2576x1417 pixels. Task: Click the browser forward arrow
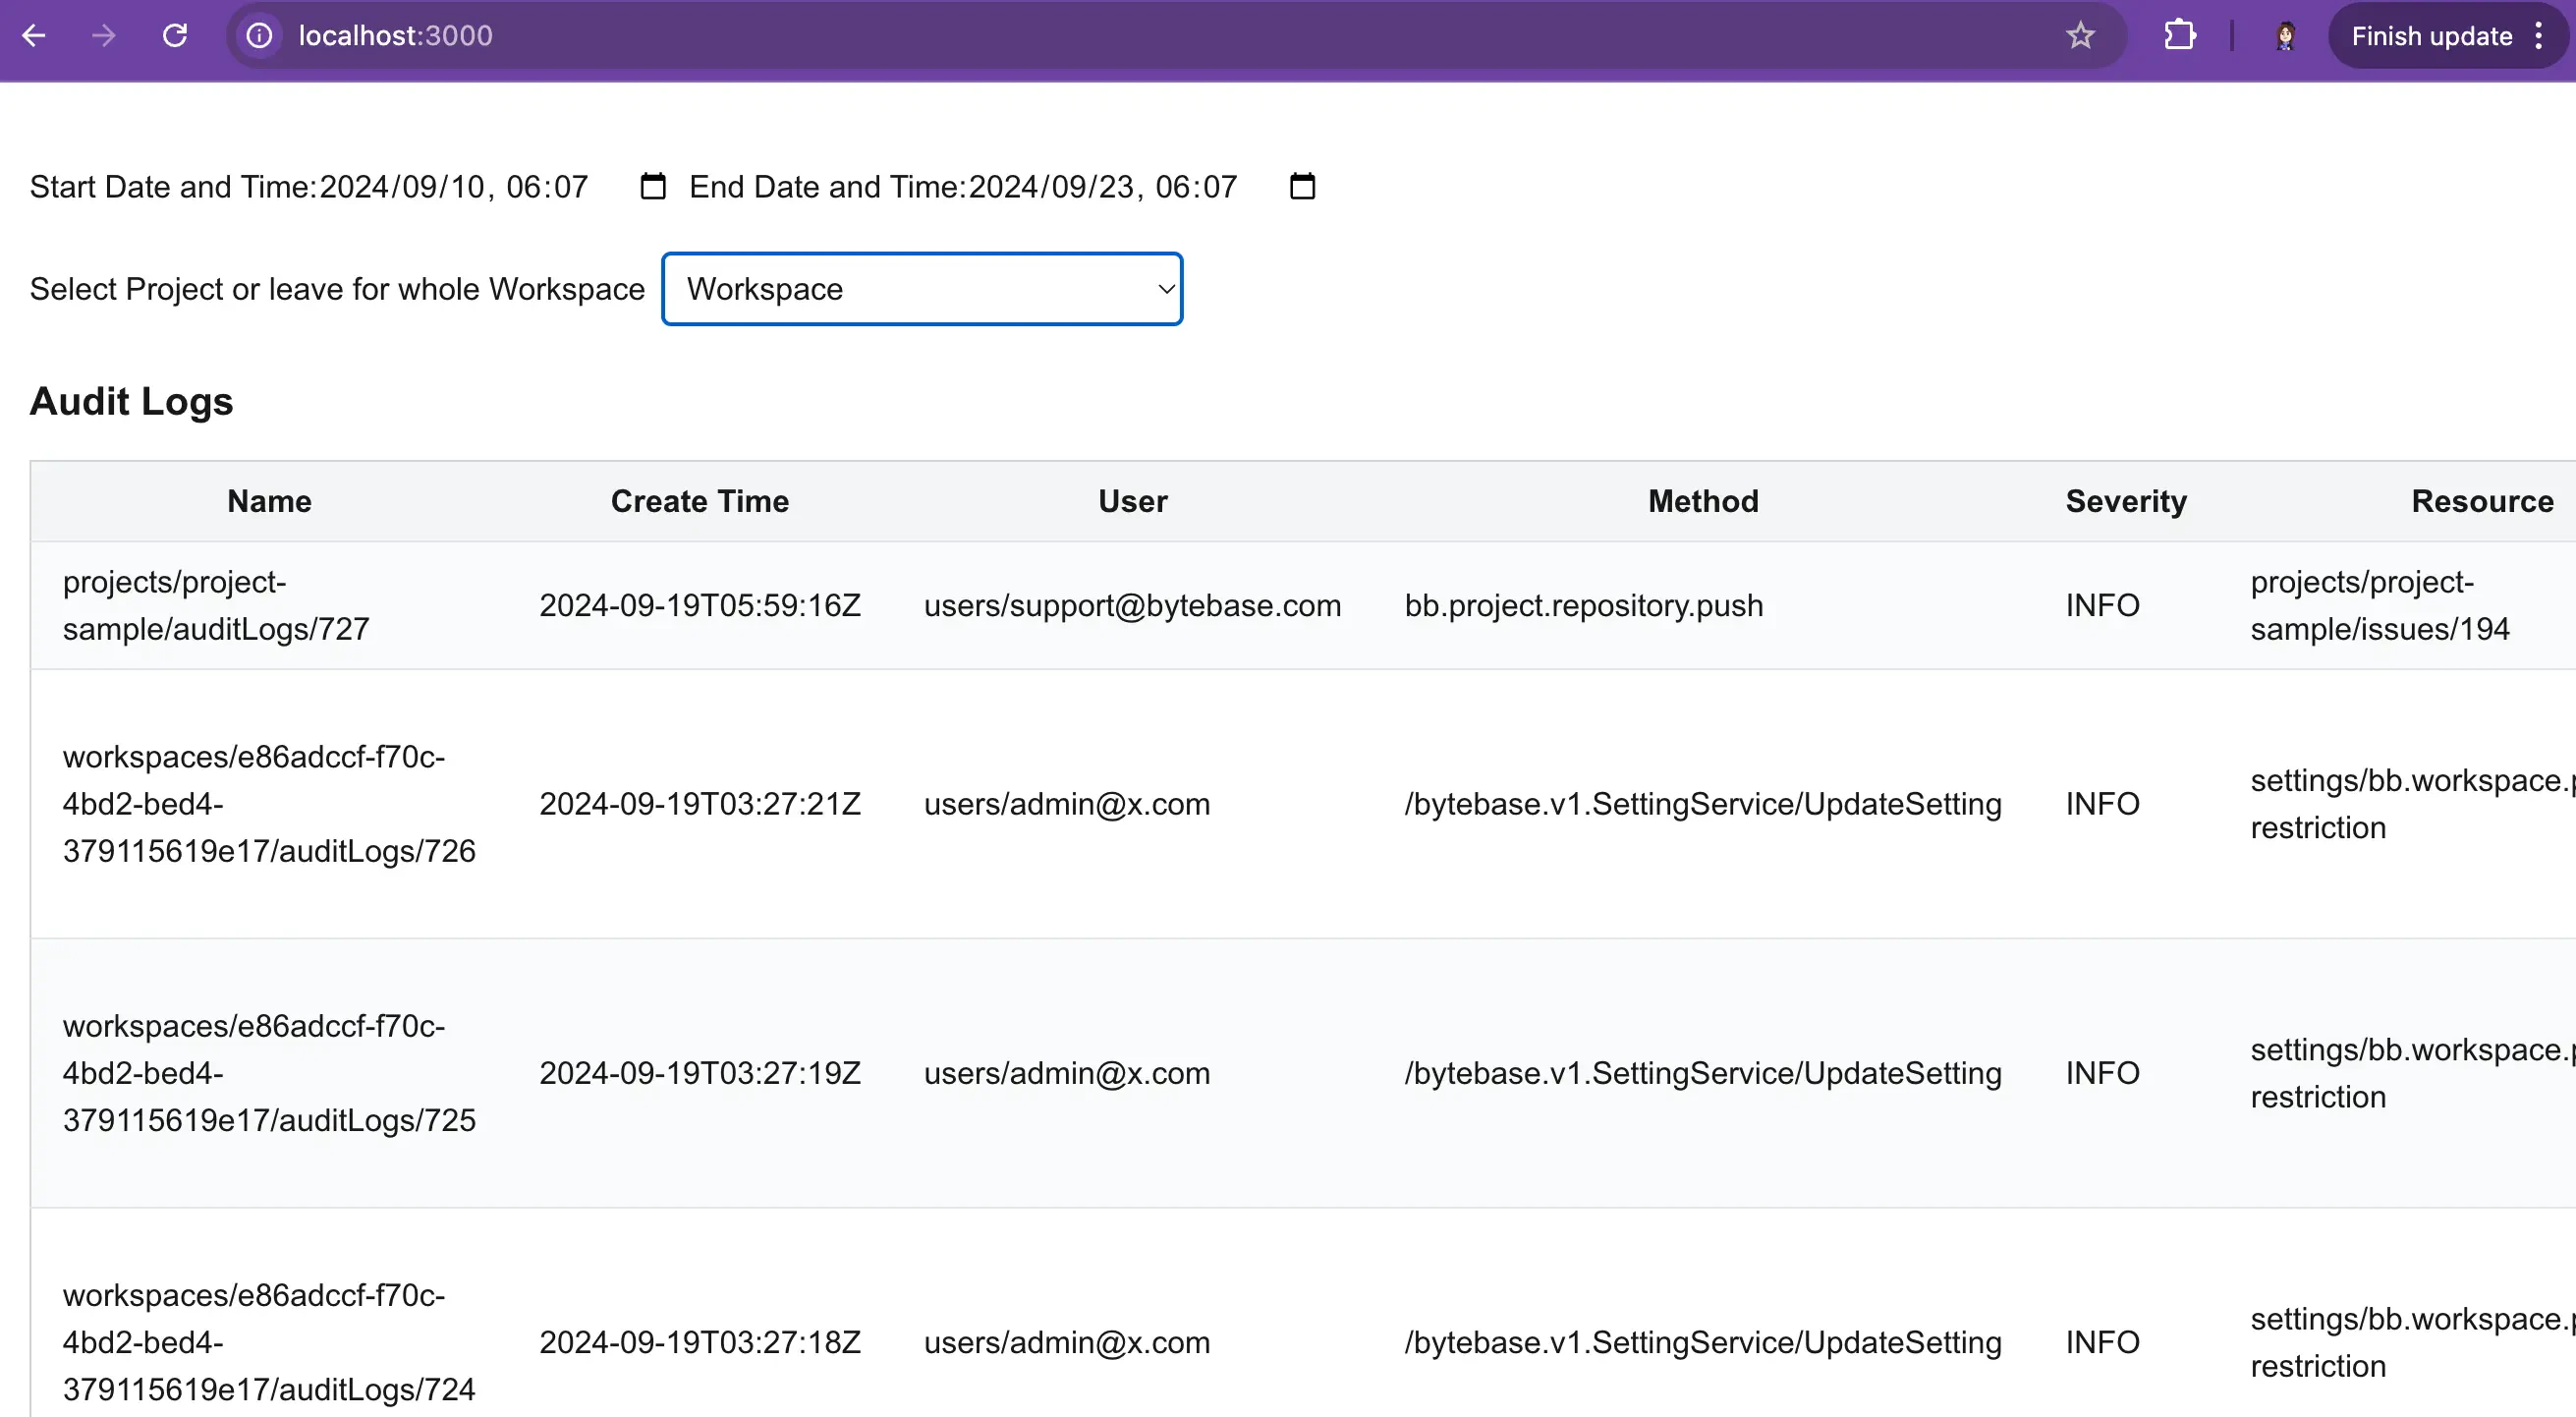pos(103,35)
